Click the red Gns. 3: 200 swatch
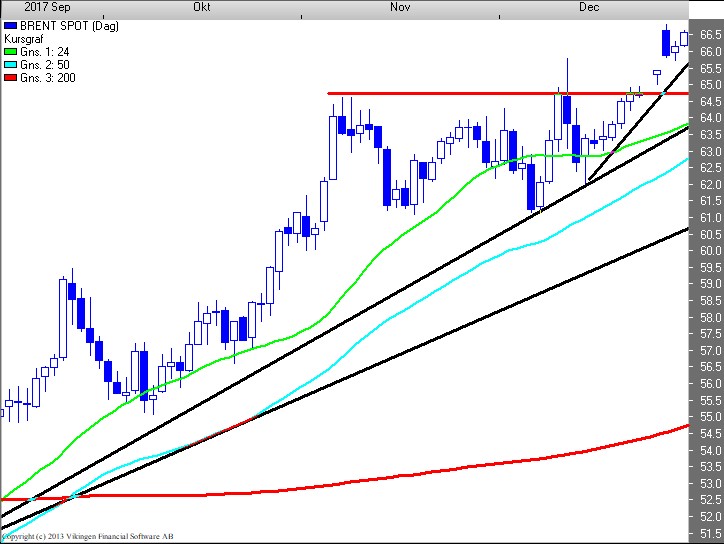 (10, 78)
